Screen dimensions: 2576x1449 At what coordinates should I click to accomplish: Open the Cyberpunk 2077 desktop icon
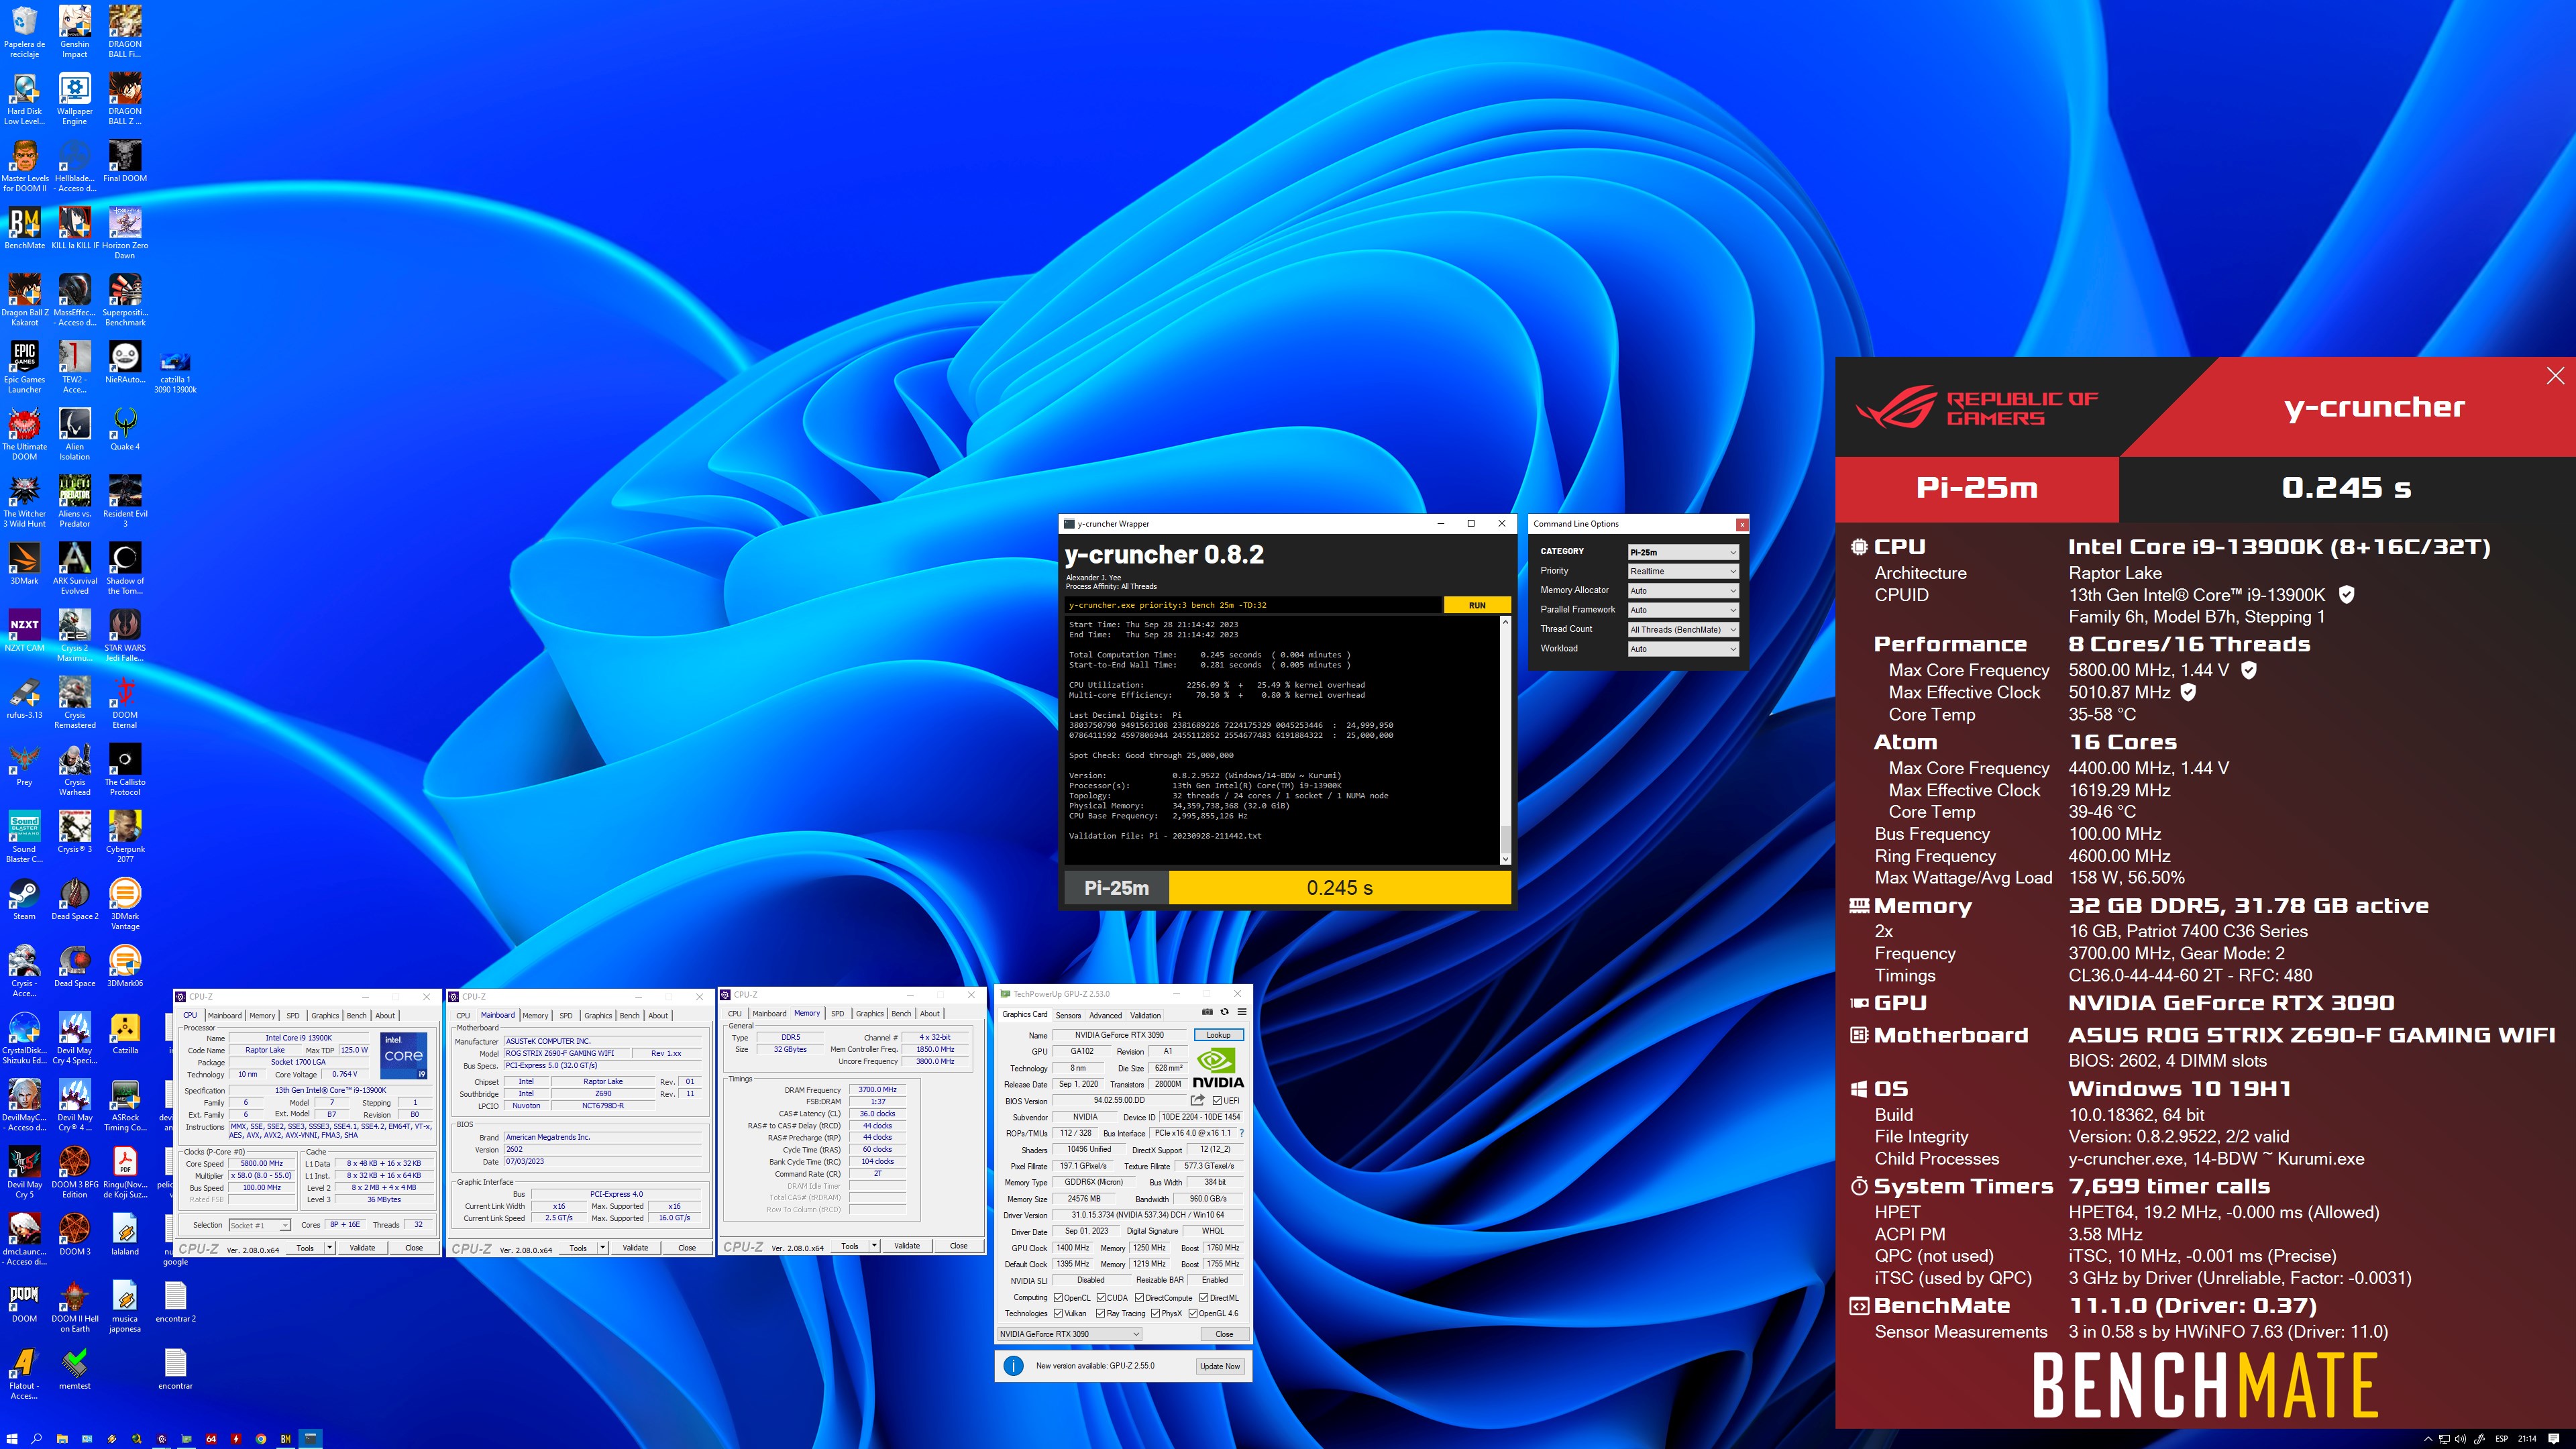[x=125, y=836]
